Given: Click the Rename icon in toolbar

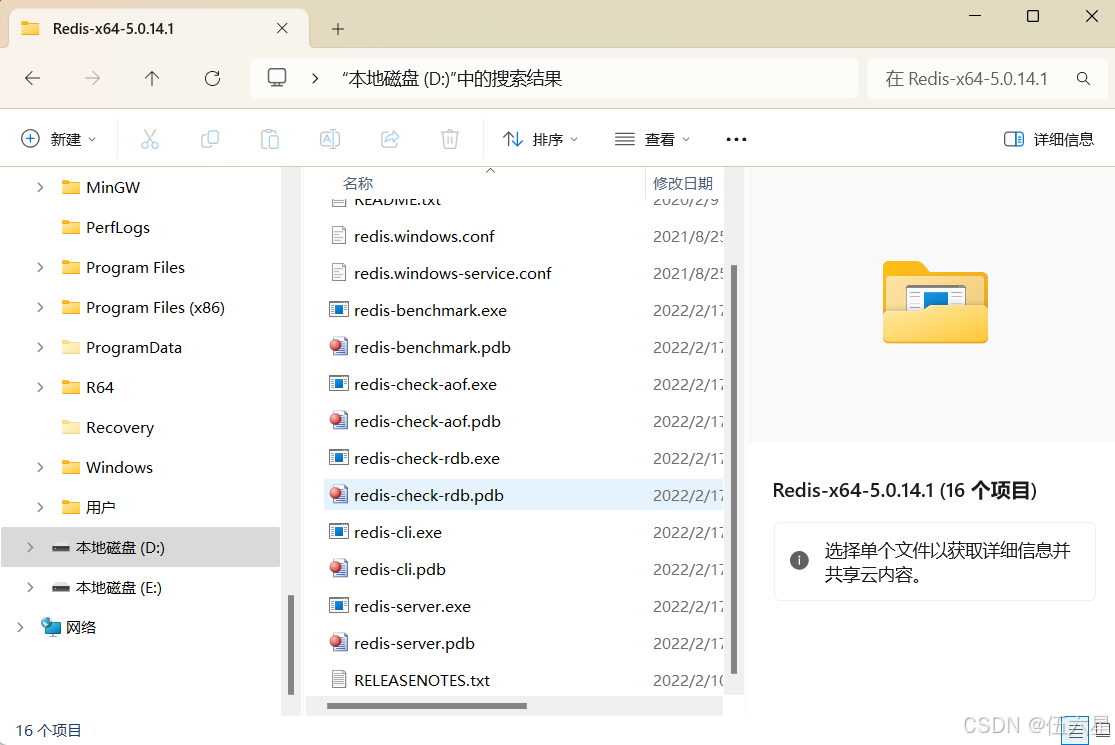Looking at the screenshot, I should click(x=330, y=139).
